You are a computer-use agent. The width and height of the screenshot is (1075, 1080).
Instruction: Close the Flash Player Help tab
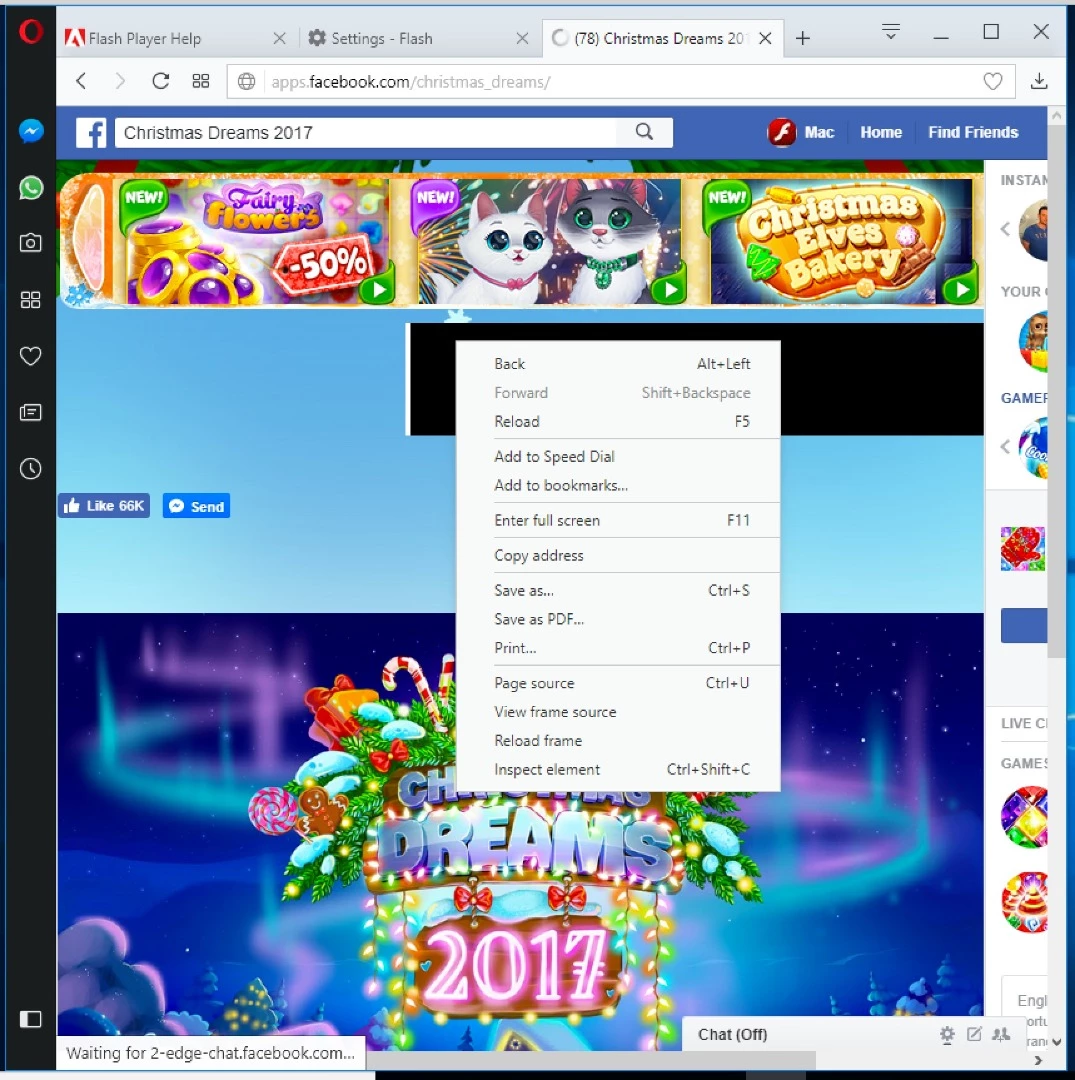coord(279,39)
